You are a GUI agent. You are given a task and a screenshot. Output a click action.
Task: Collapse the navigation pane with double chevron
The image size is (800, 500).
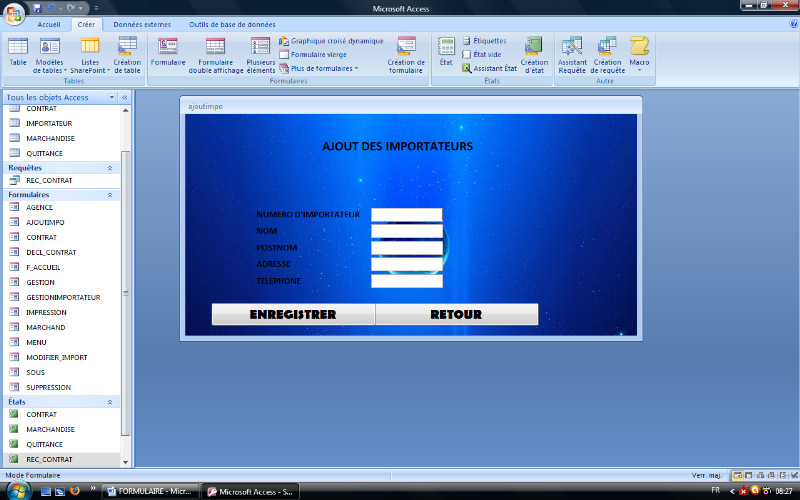click(124, 97)
